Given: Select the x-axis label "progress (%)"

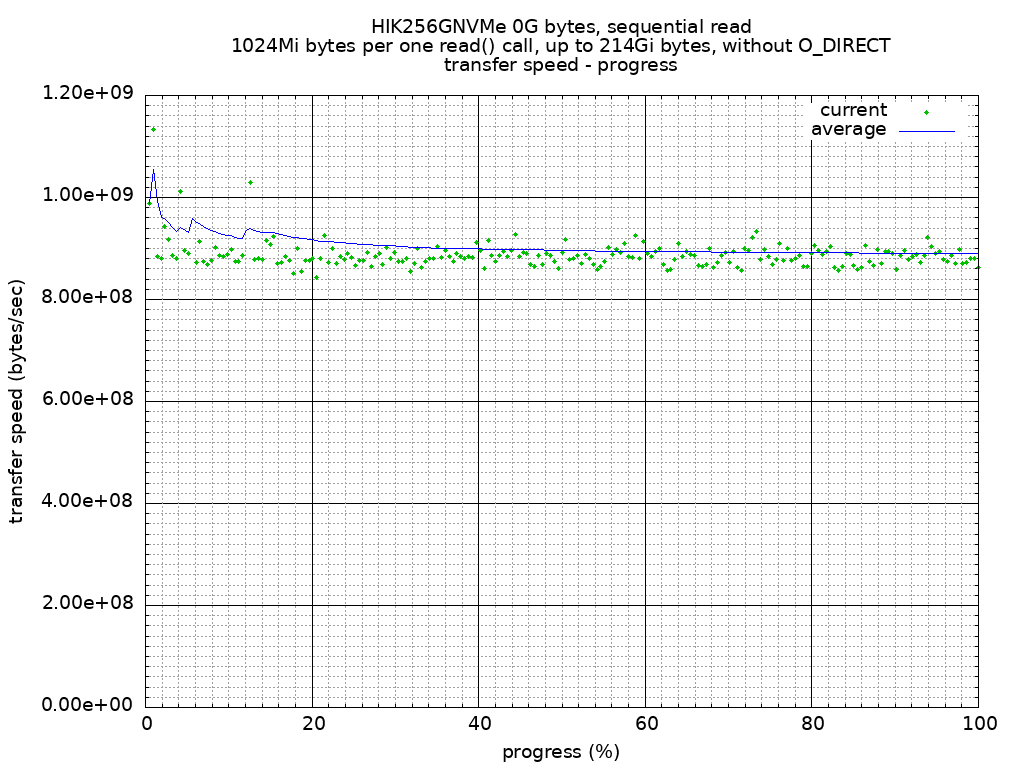Looking at the screenshot, I should click(x=561, y=751).
